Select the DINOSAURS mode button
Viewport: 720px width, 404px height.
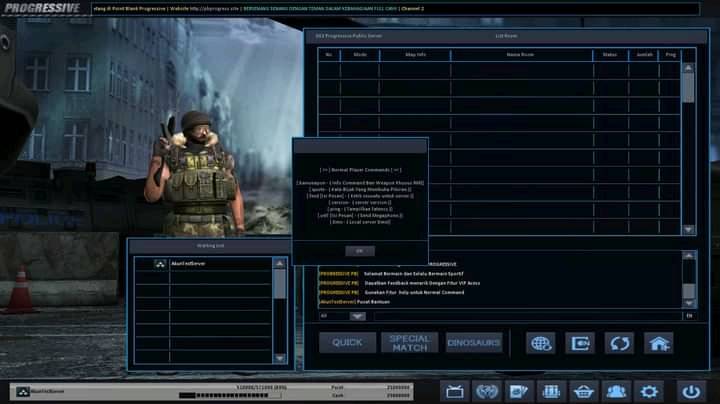point(474,342)
